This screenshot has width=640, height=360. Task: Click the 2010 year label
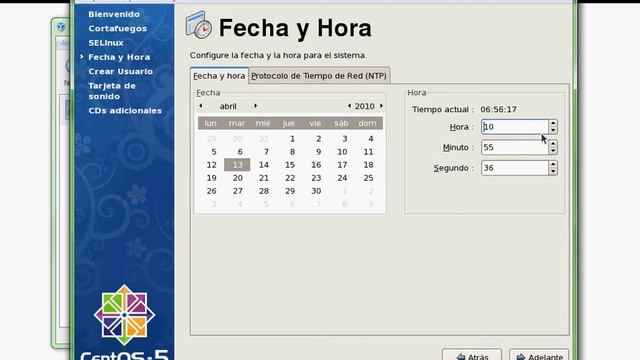tap(364, 107)
